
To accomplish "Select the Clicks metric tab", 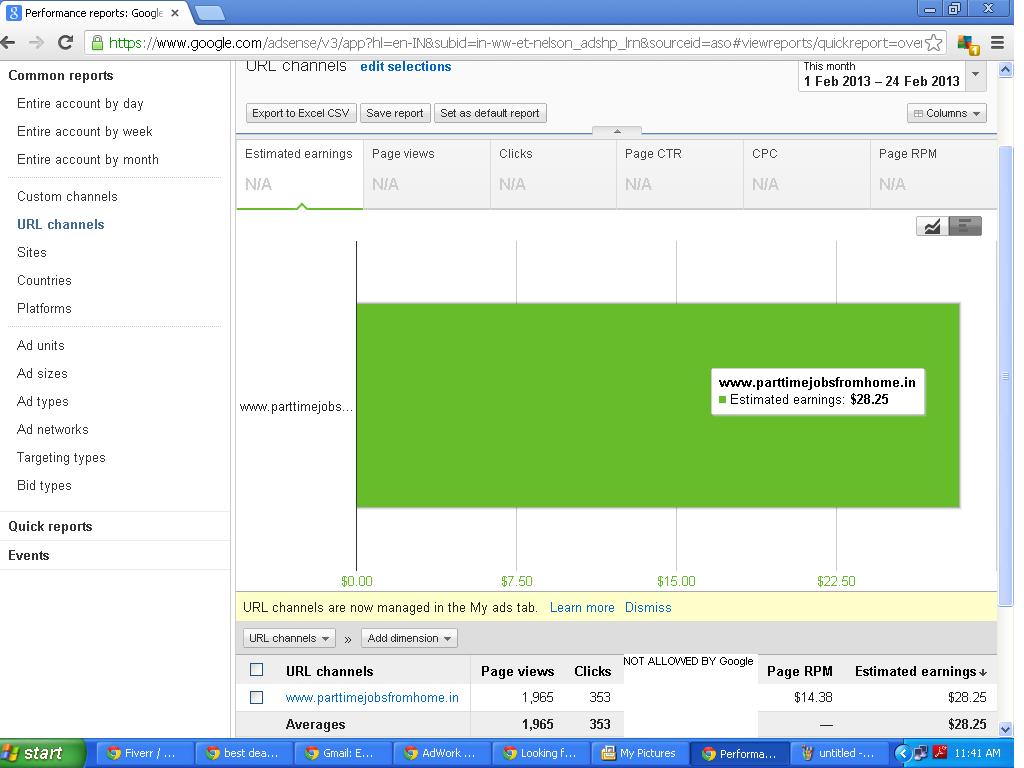I will (553, 174).
